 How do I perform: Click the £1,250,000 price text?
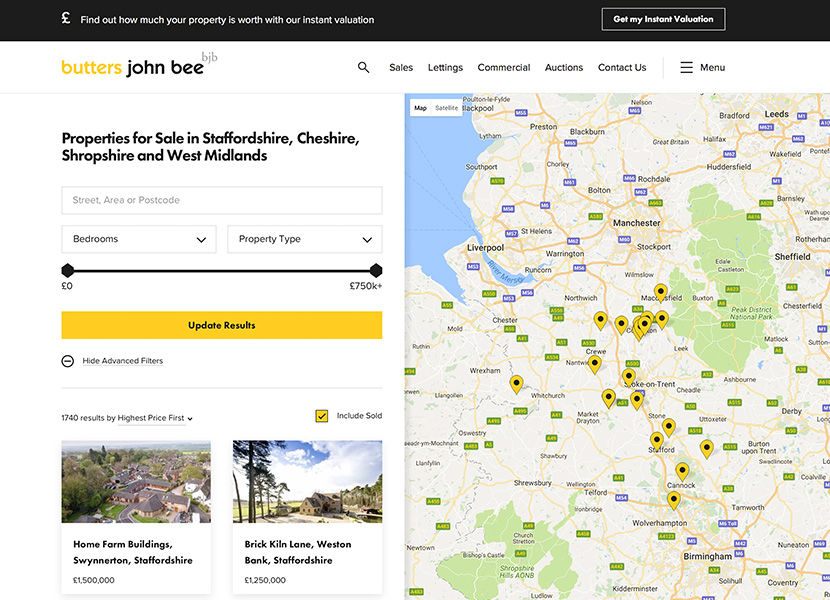pos(265,580)
